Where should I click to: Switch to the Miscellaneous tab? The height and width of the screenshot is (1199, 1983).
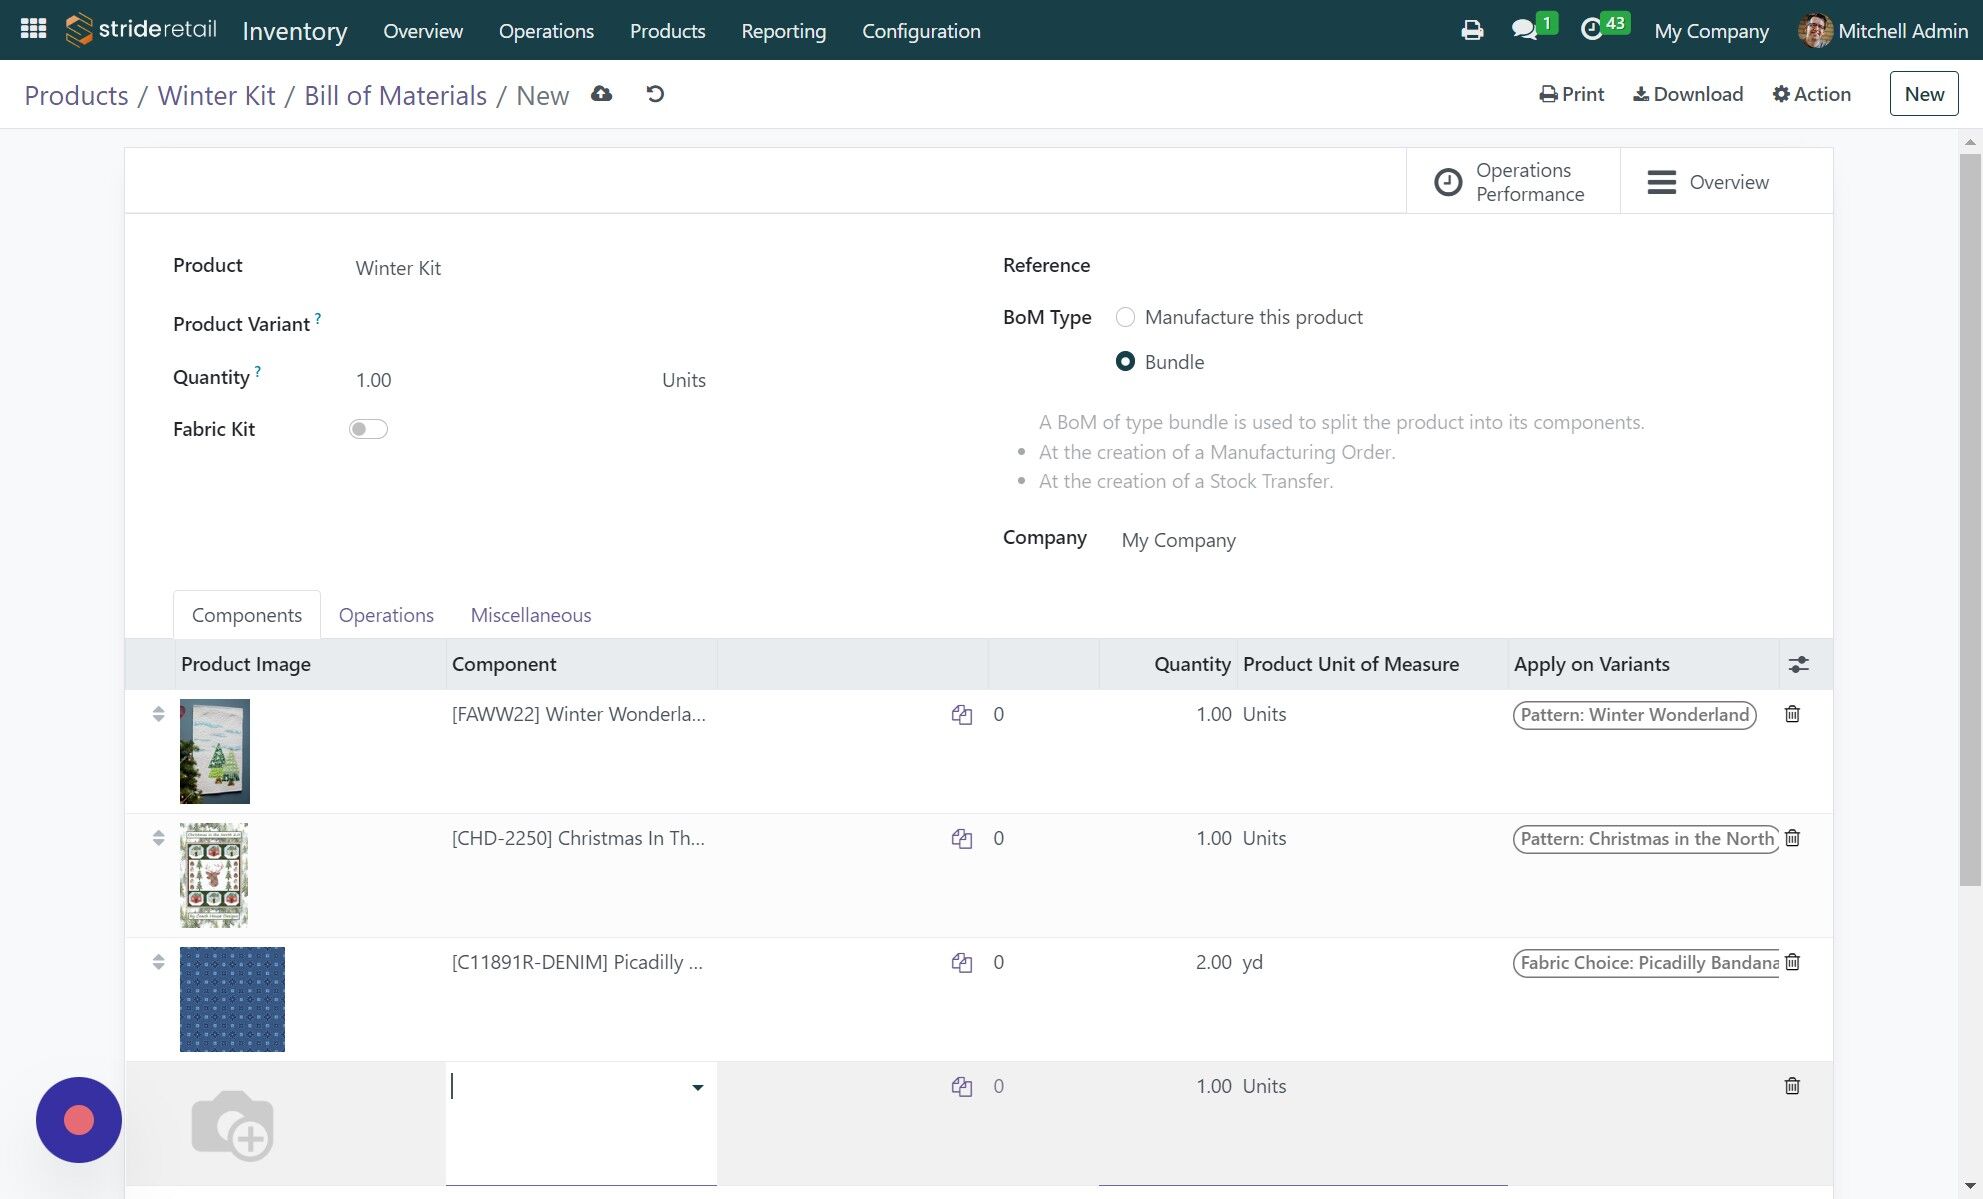click(x=531, y=615)
